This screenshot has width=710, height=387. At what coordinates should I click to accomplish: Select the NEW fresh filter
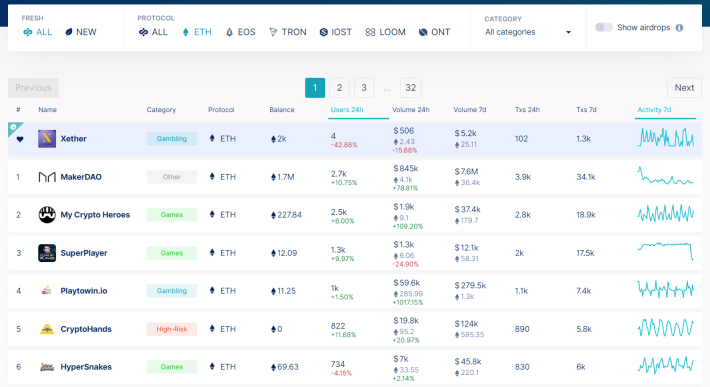point(81,32)
